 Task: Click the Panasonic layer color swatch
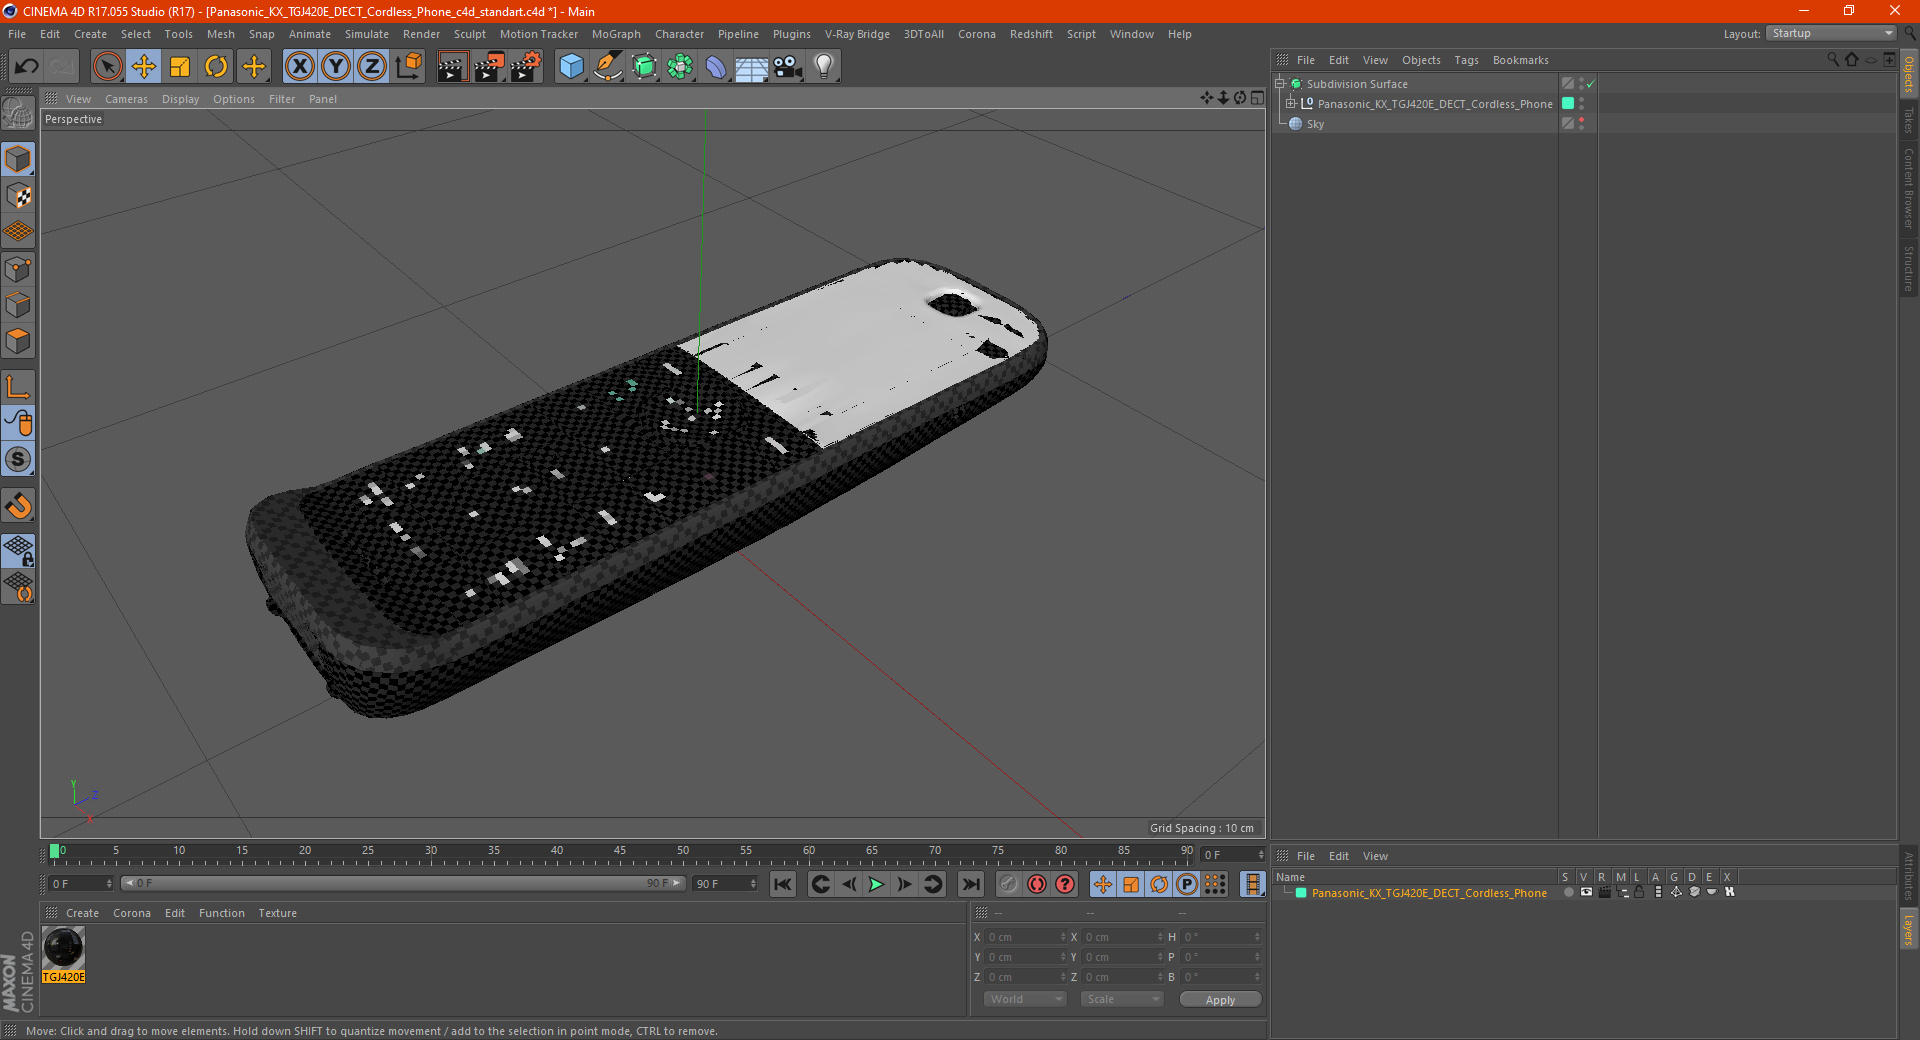pos(1301,893)
